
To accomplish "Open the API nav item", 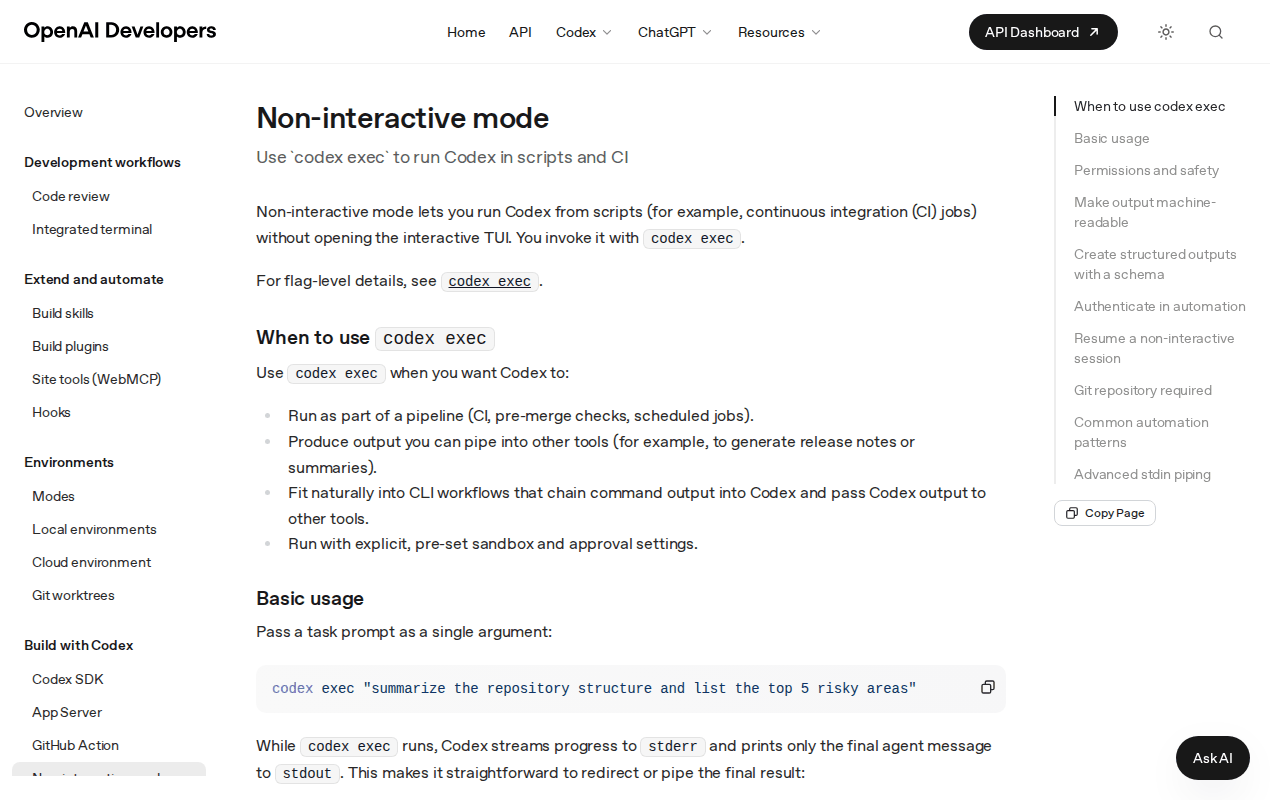I will [x=520, y=32].
